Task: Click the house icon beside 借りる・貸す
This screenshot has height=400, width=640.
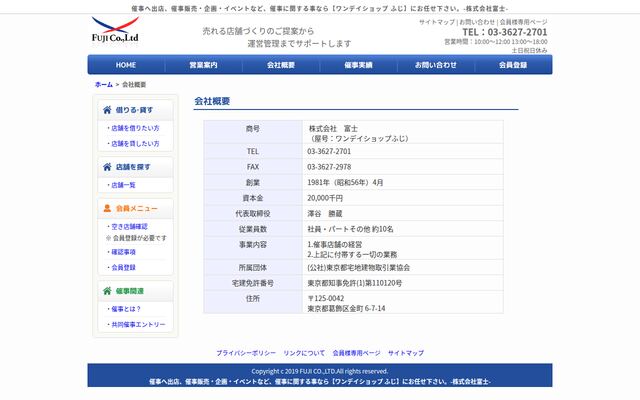Action: (107, 110)
